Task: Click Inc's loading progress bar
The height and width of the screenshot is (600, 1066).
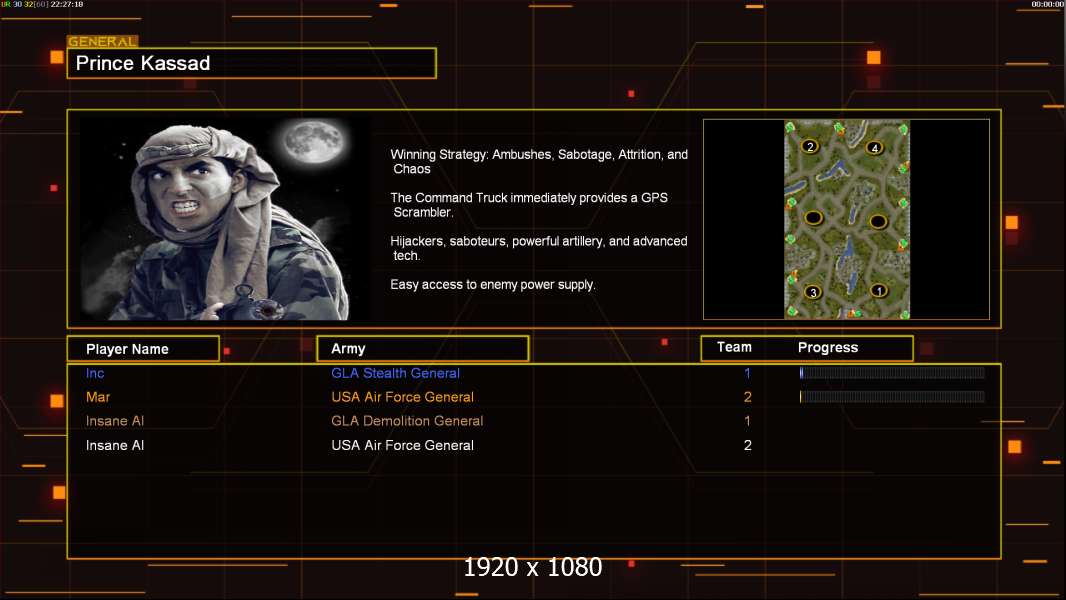Action: click(x=892, y=372)
